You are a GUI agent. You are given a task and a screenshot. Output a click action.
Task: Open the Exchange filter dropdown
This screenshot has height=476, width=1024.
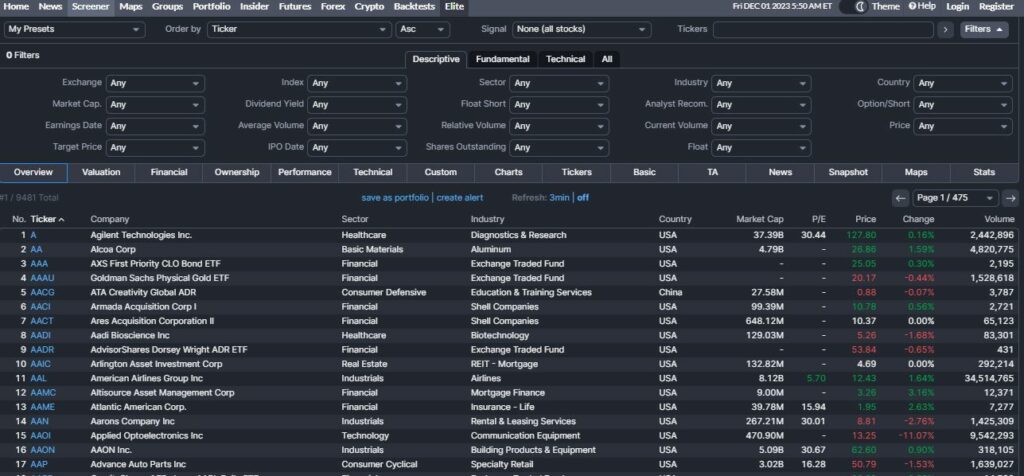tap(155, 83)
